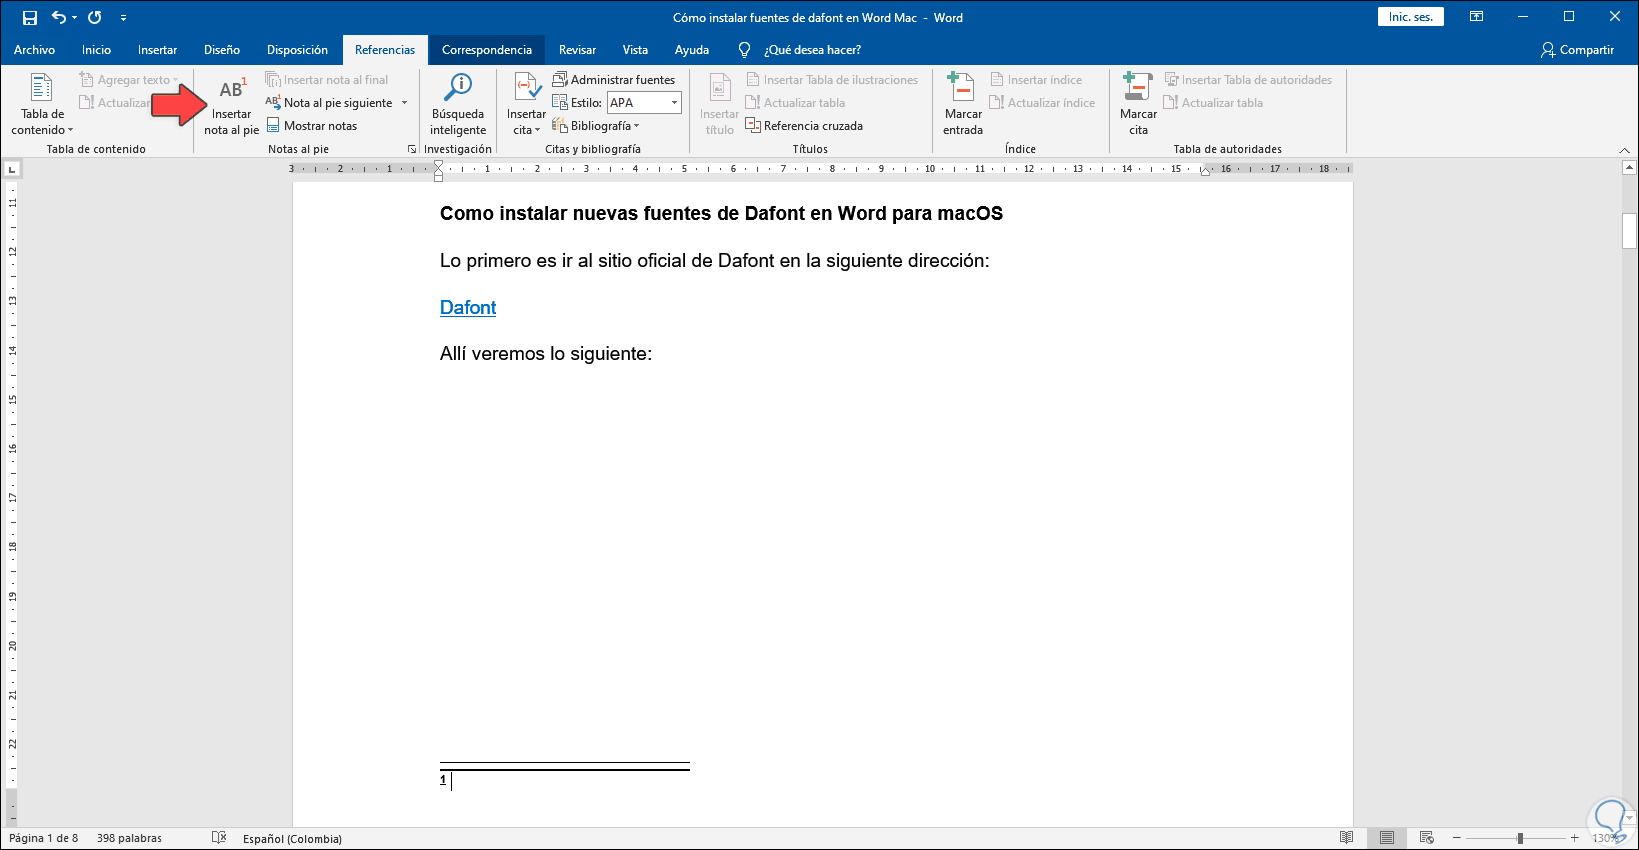Click Insertar índice

pos(1036,80)
